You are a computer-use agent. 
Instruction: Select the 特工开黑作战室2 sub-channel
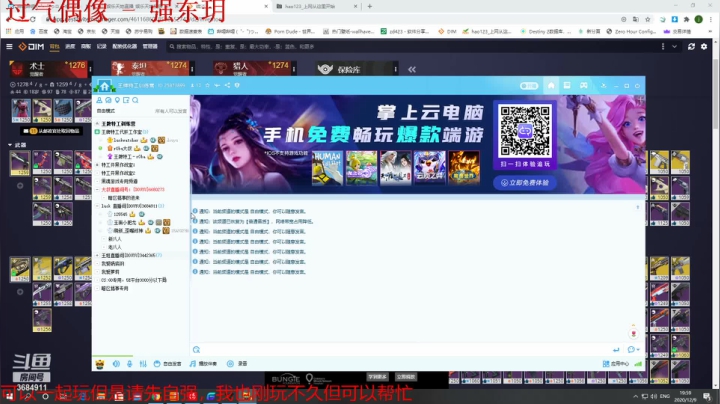pyautogui.click(x=118, y=173)
